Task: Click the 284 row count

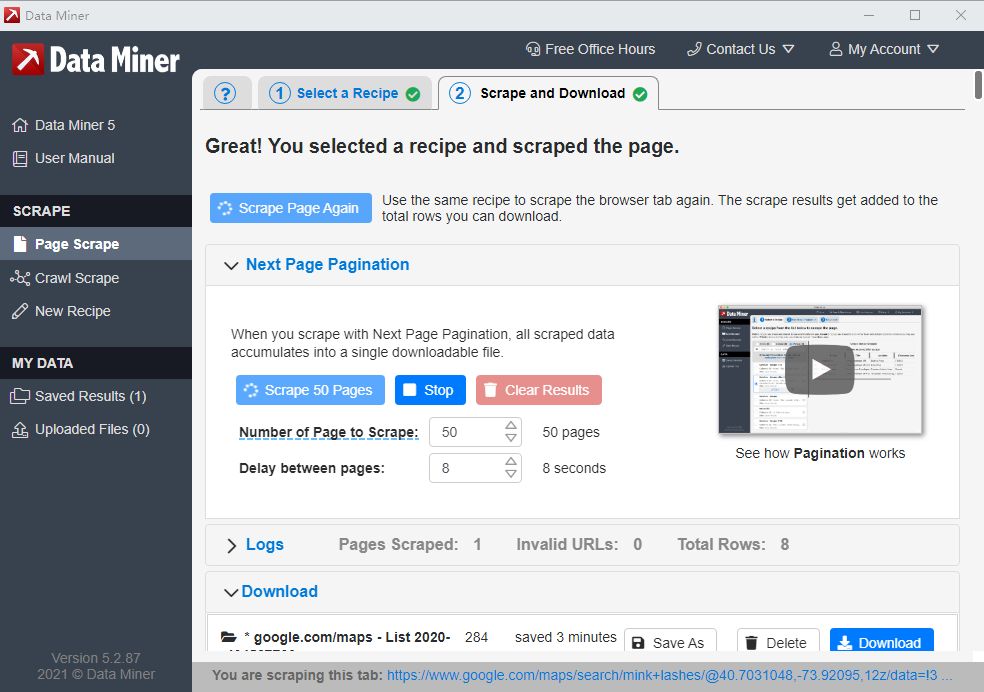Action: 476,637
